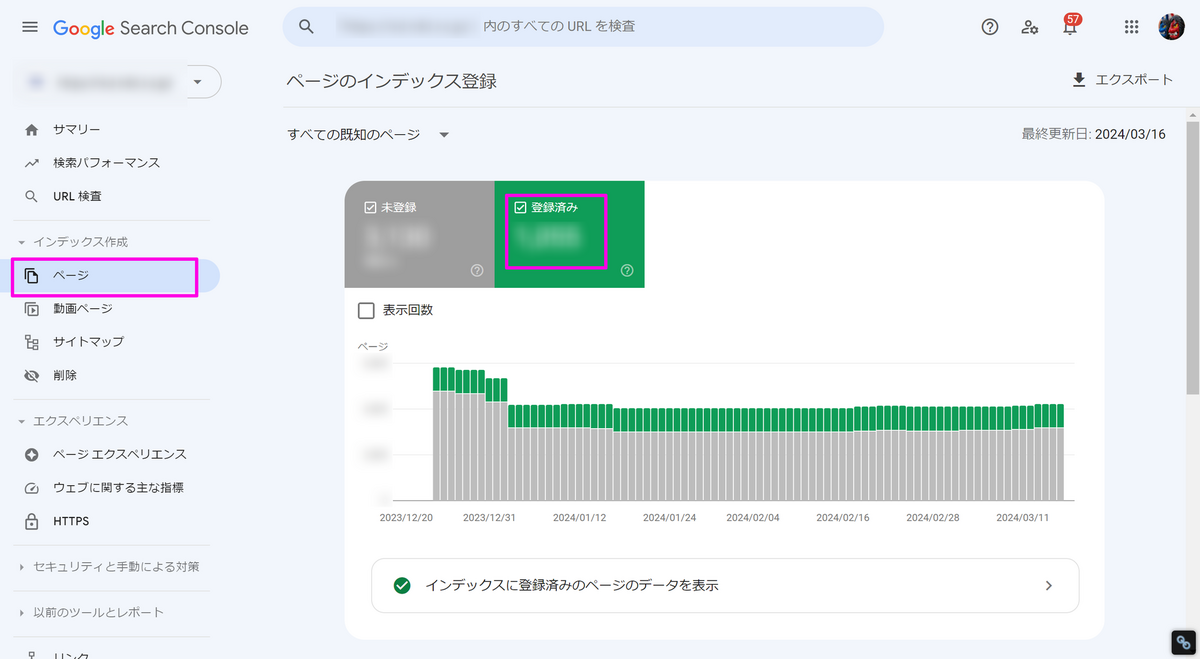The height and width of the screenshot is (659, 1200).
Task: Click the URL 検査 magnifier icon
Action: click(x=32, y=196)
